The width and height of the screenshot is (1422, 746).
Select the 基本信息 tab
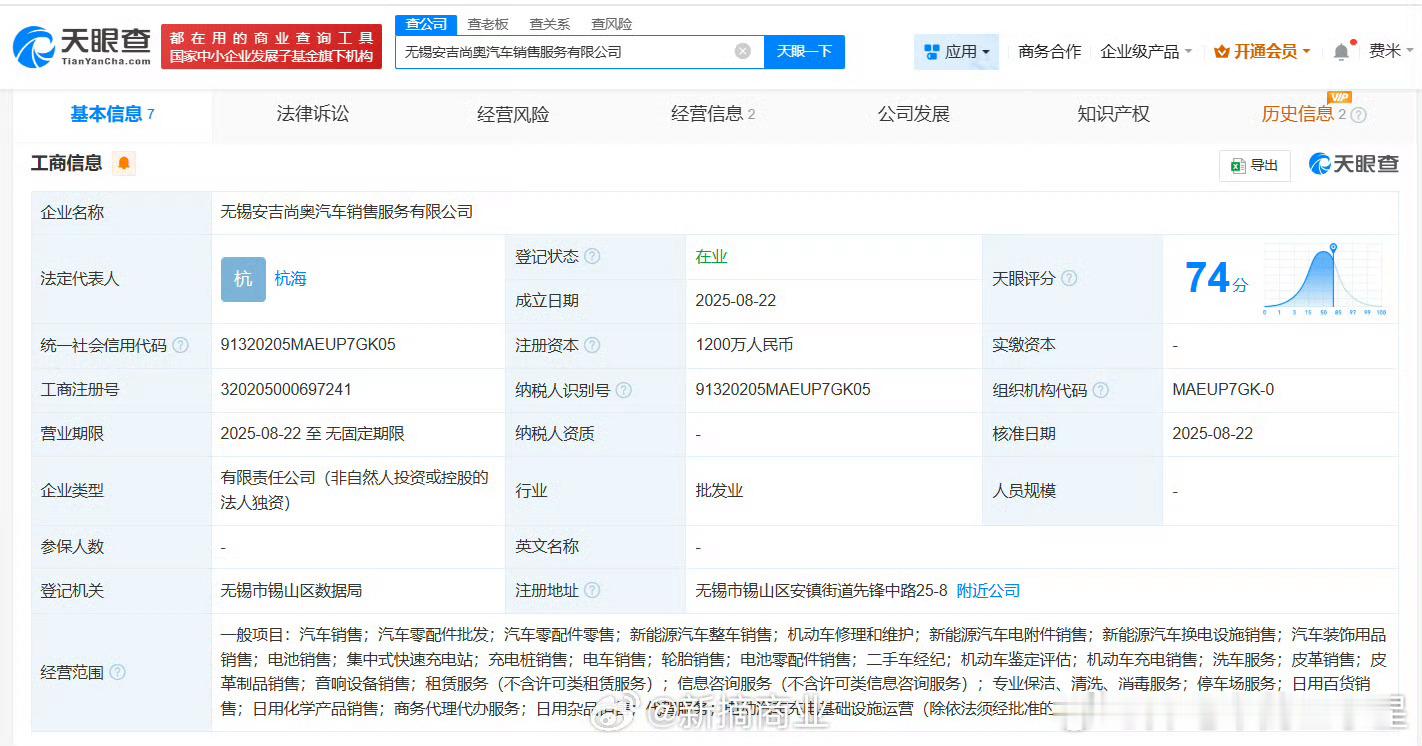point(112,114)
